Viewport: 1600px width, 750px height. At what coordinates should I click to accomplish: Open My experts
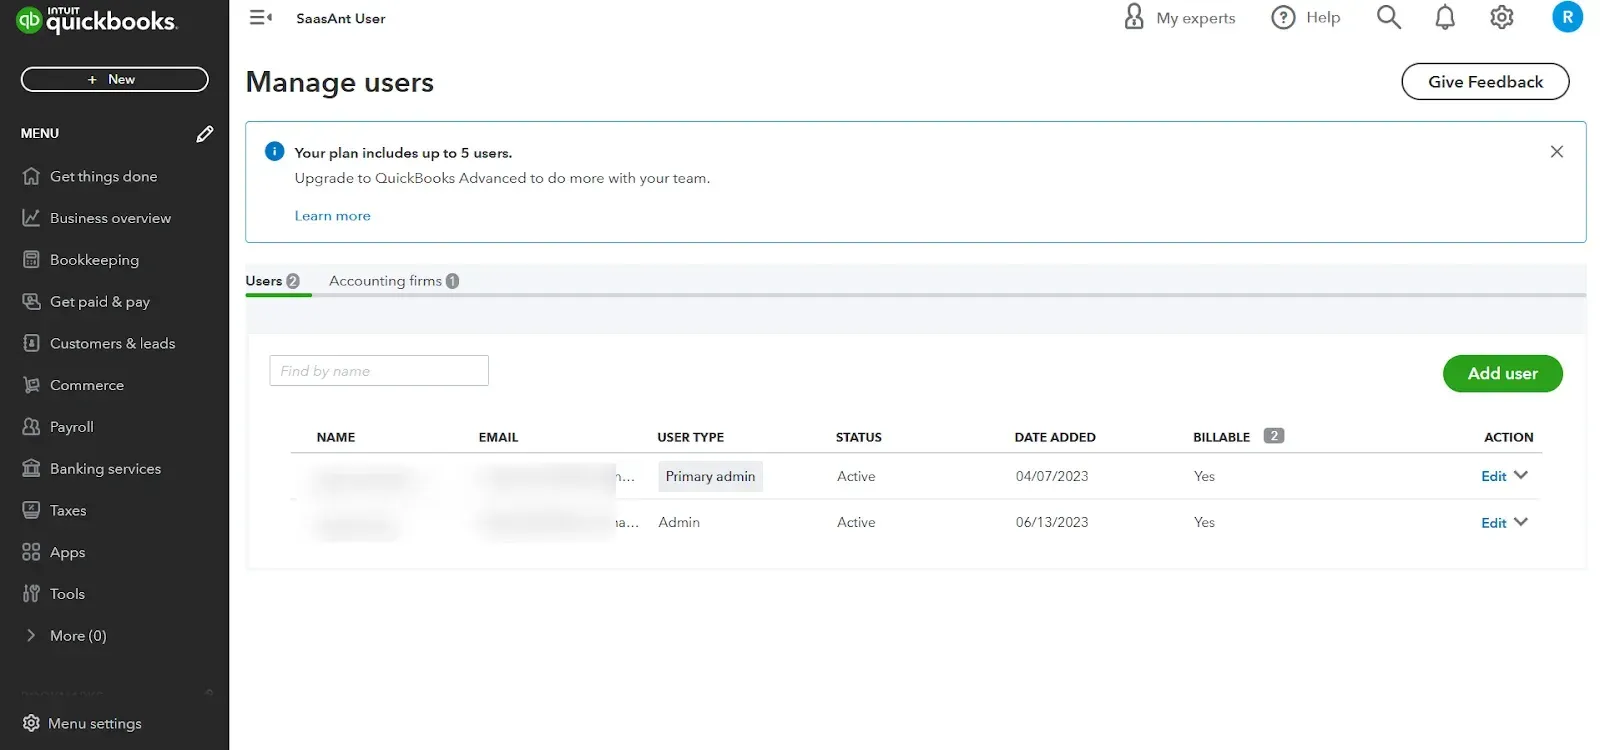click(1180, 17)
